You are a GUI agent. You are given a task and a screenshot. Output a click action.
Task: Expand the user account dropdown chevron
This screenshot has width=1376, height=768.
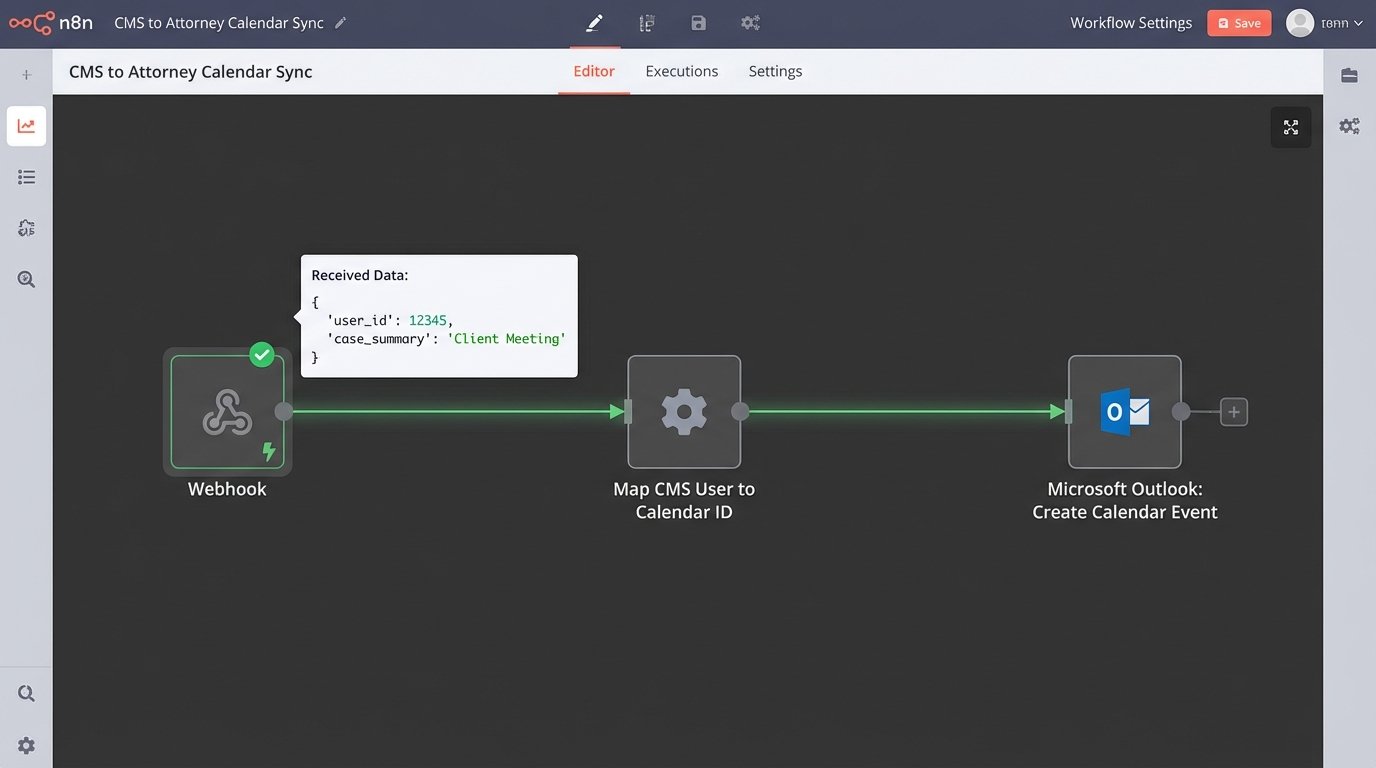(x=1358, y=23)
